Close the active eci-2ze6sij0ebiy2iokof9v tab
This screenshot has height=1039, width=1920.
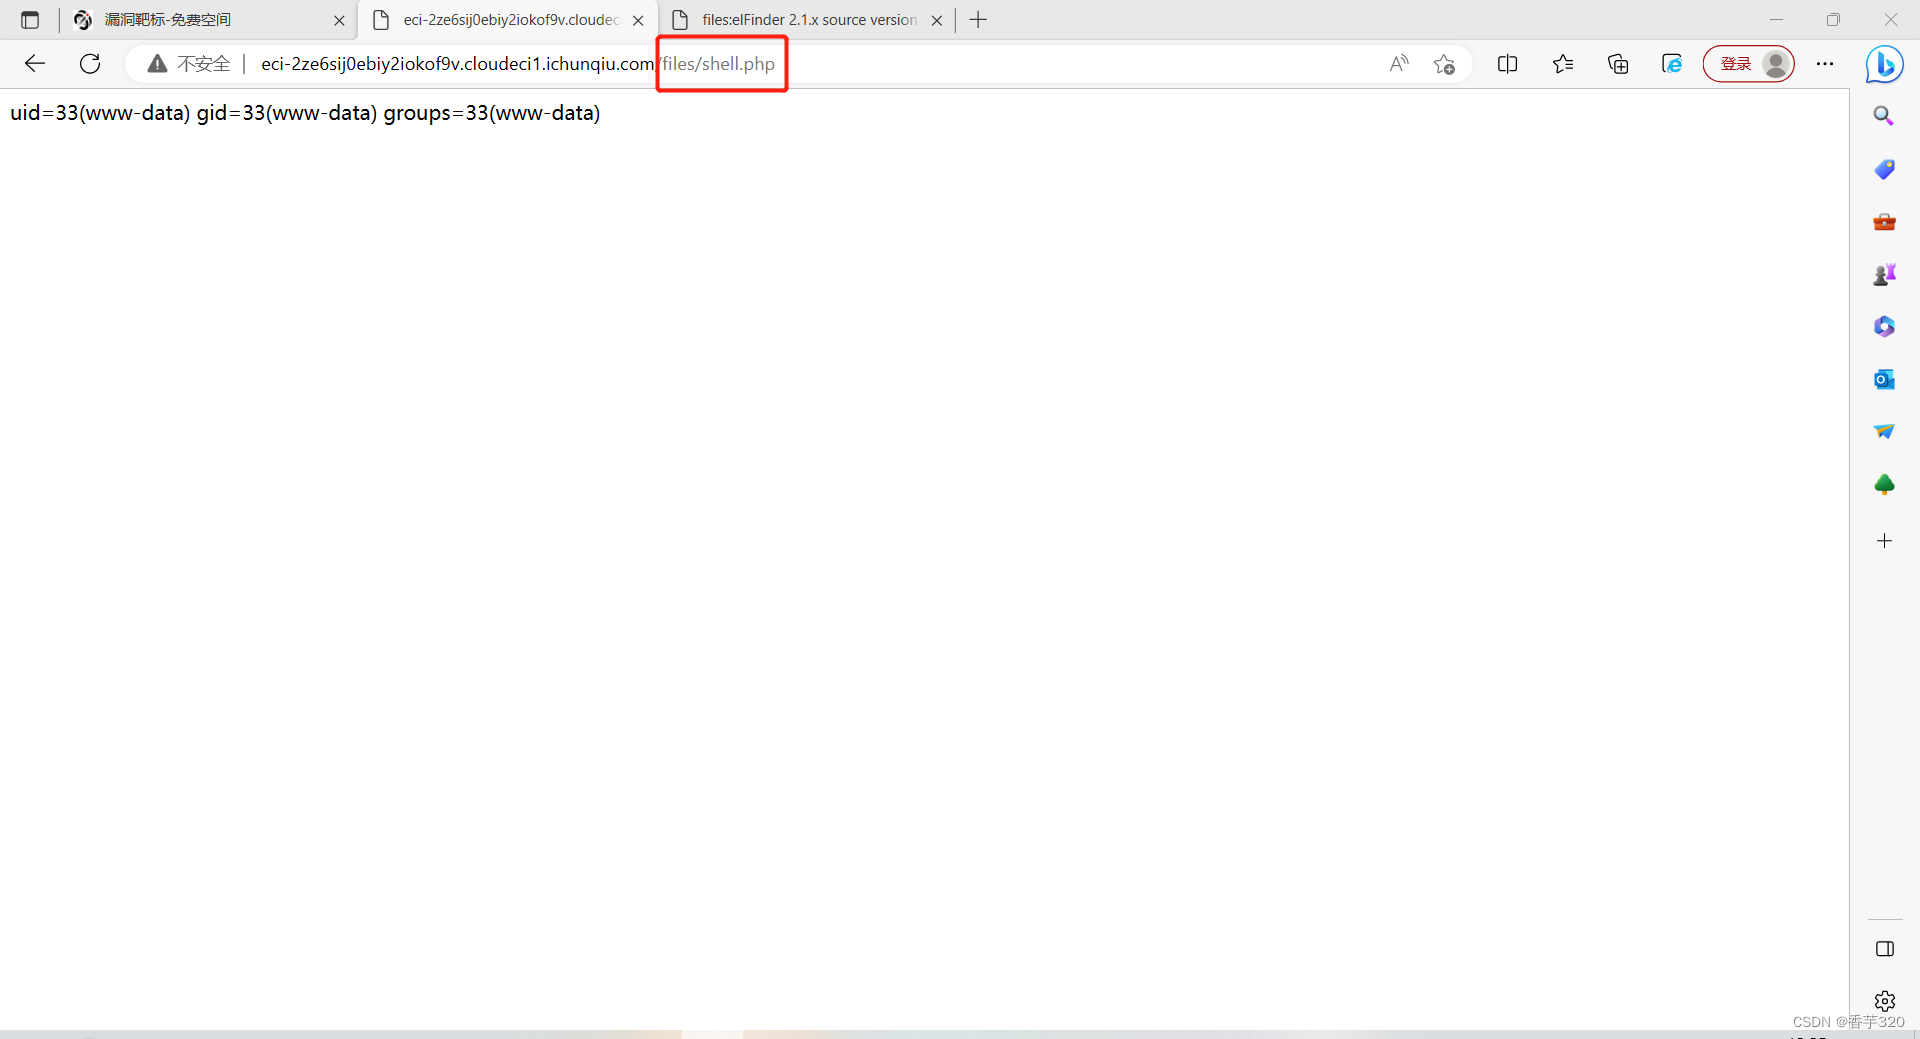[638, 20]
